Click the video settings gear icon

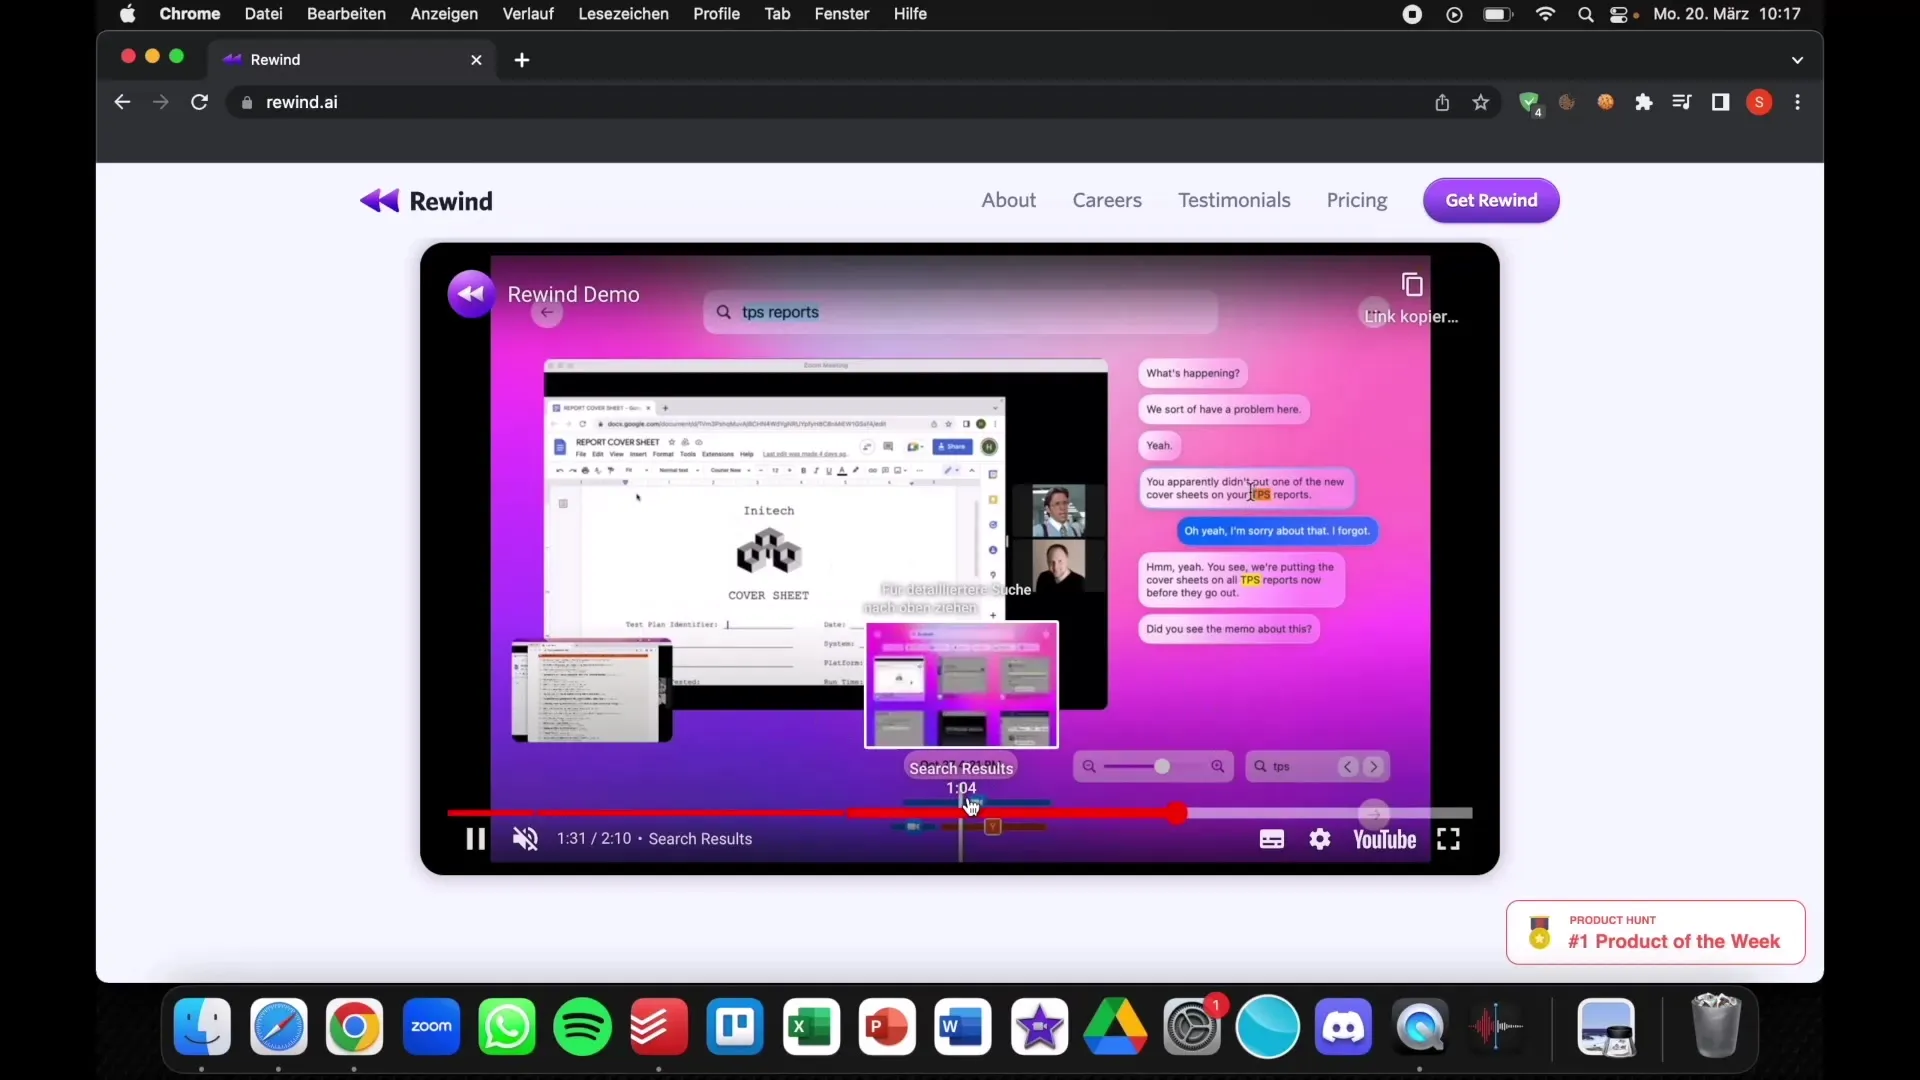tap(1319, 839)
